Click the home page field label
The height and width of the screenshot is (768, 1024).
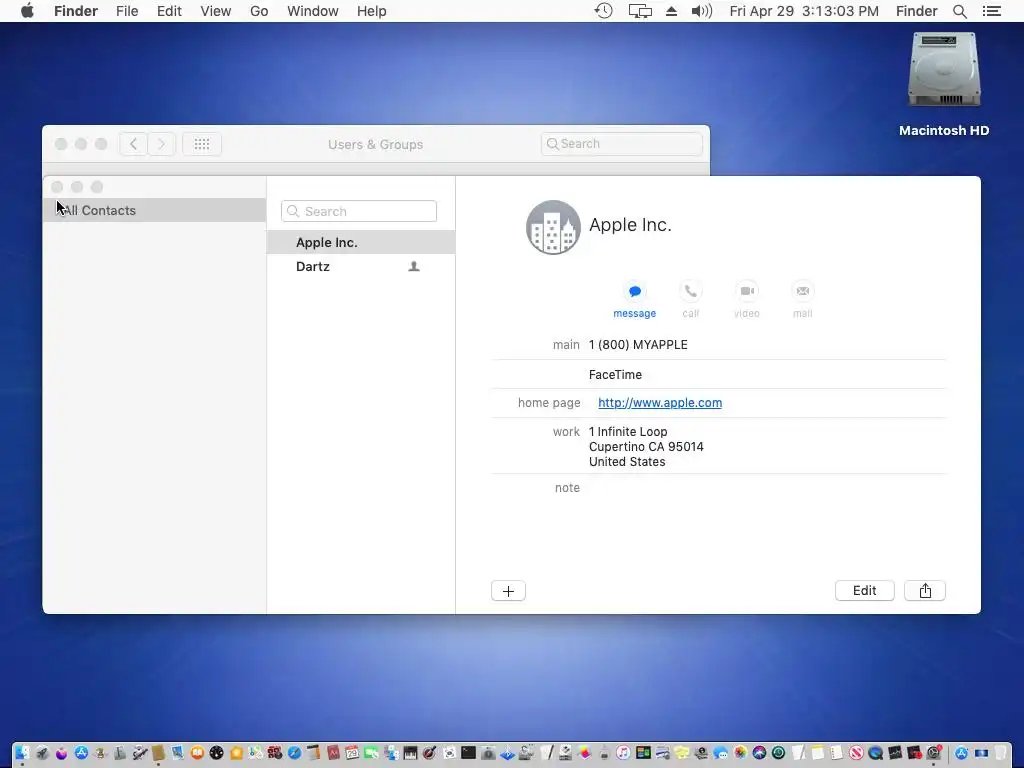549,403
